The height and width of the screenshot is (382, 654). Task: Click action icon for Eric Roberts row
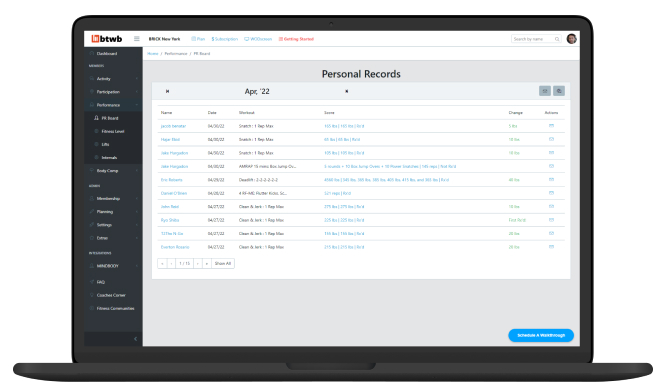point(551,179)
